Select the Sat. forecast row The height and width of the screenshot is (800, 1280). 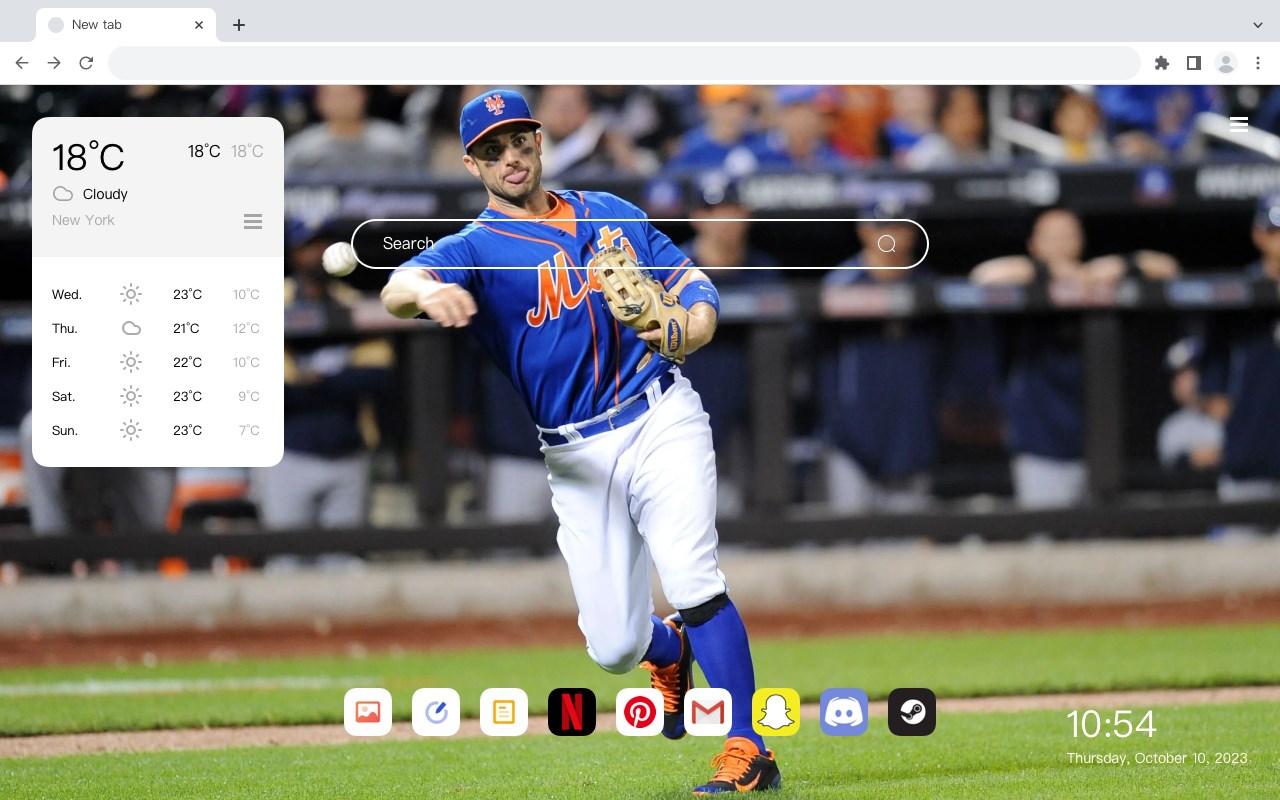tap(158, 396)
